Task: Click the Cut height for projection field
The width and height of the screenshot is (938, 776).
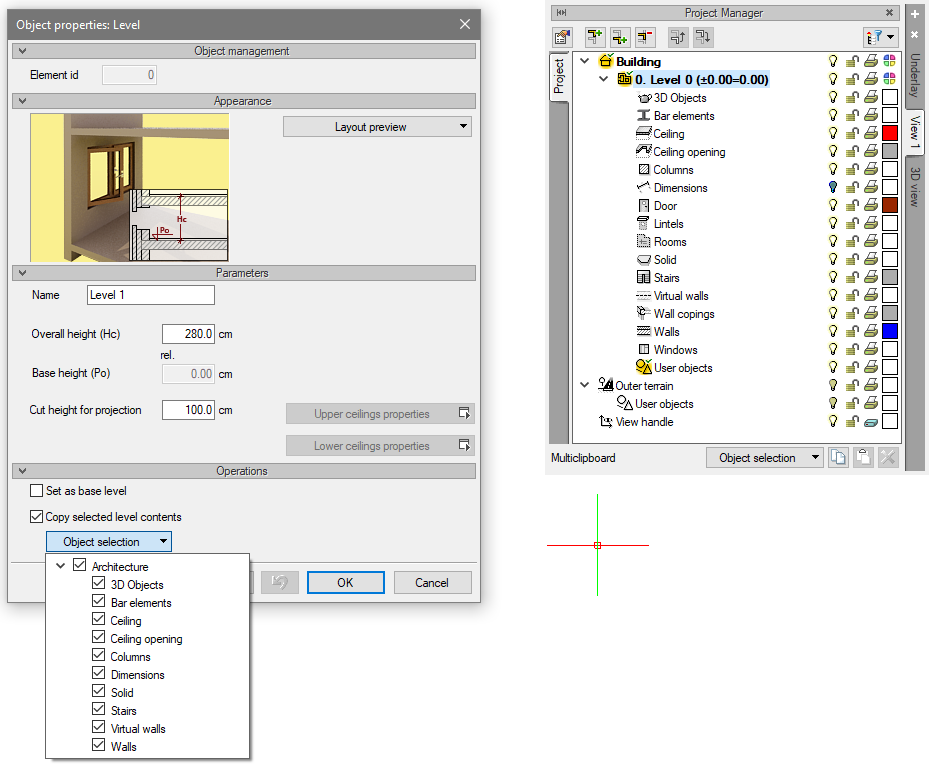Action: 188,410
